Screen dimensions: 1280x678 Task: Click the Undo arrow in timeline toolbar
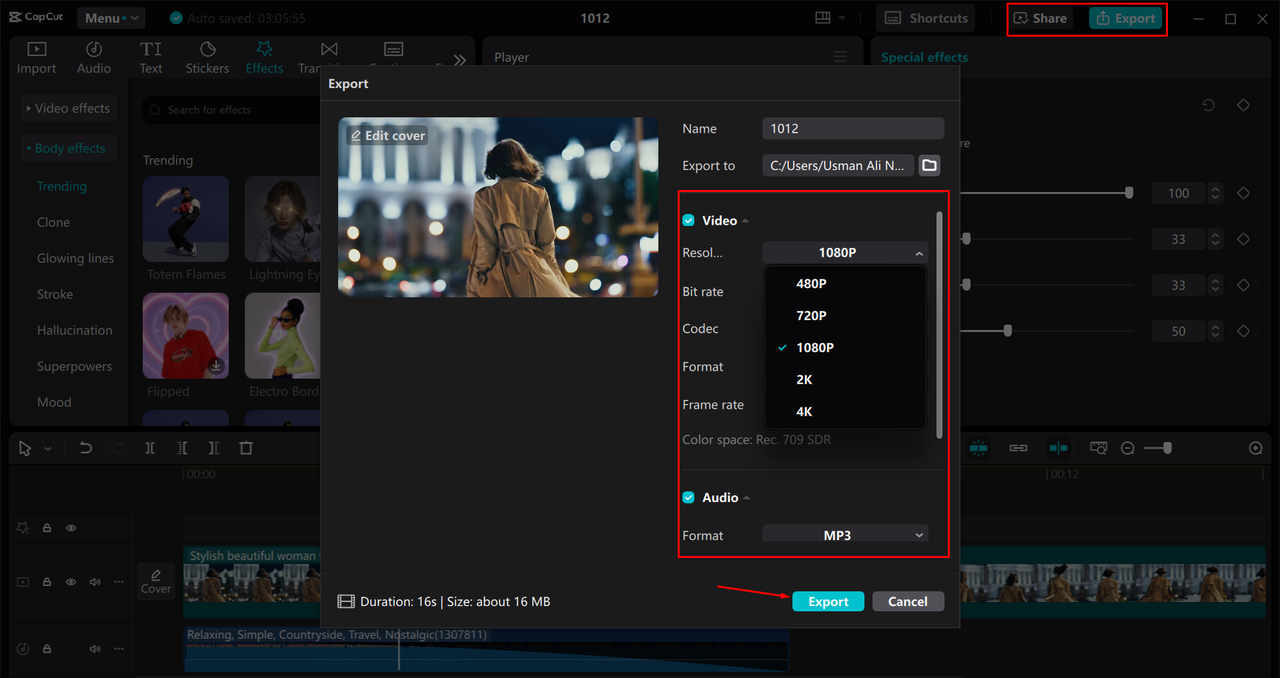[x=86, y=448]
